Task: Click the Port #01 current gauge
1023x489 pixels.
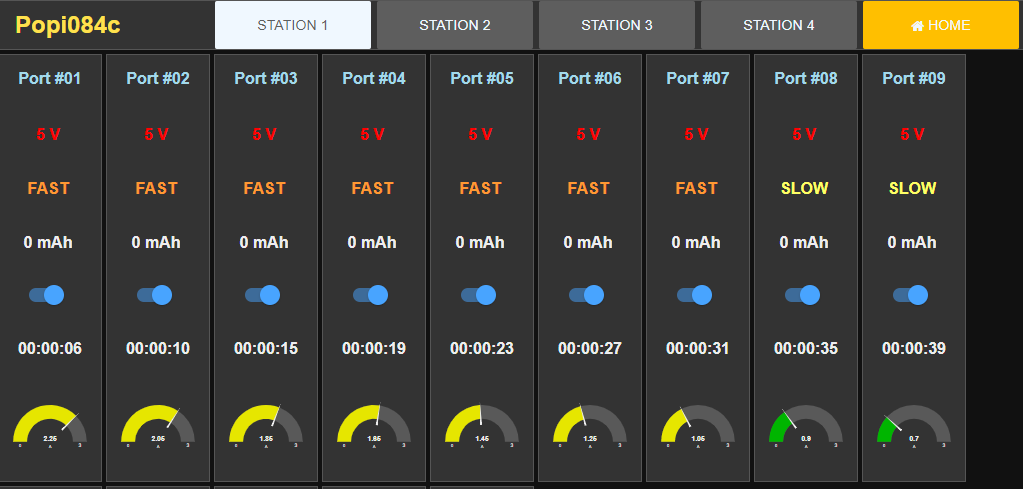Action: (50, 425)
